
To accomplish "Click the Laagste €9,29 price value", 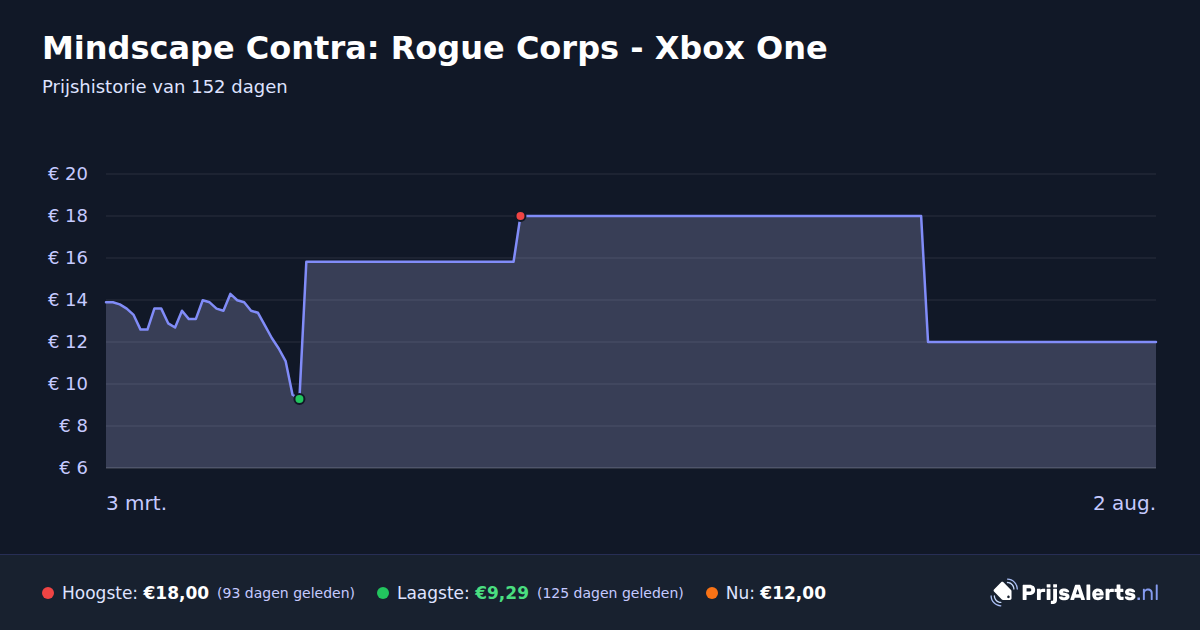I will tap(501, 593).
